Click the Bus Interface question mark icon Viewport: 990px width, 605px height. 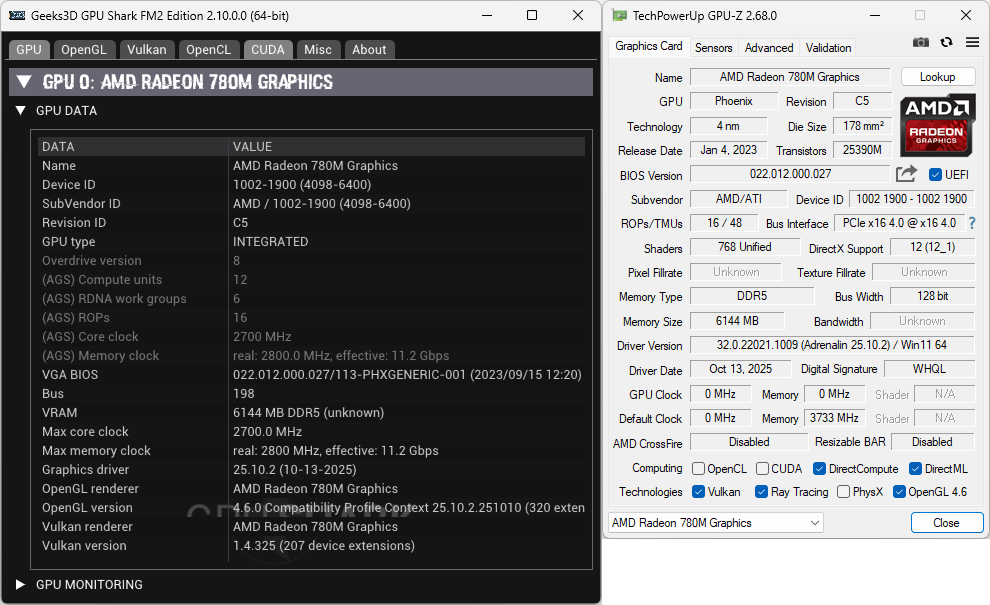click(x=971, y=223)
